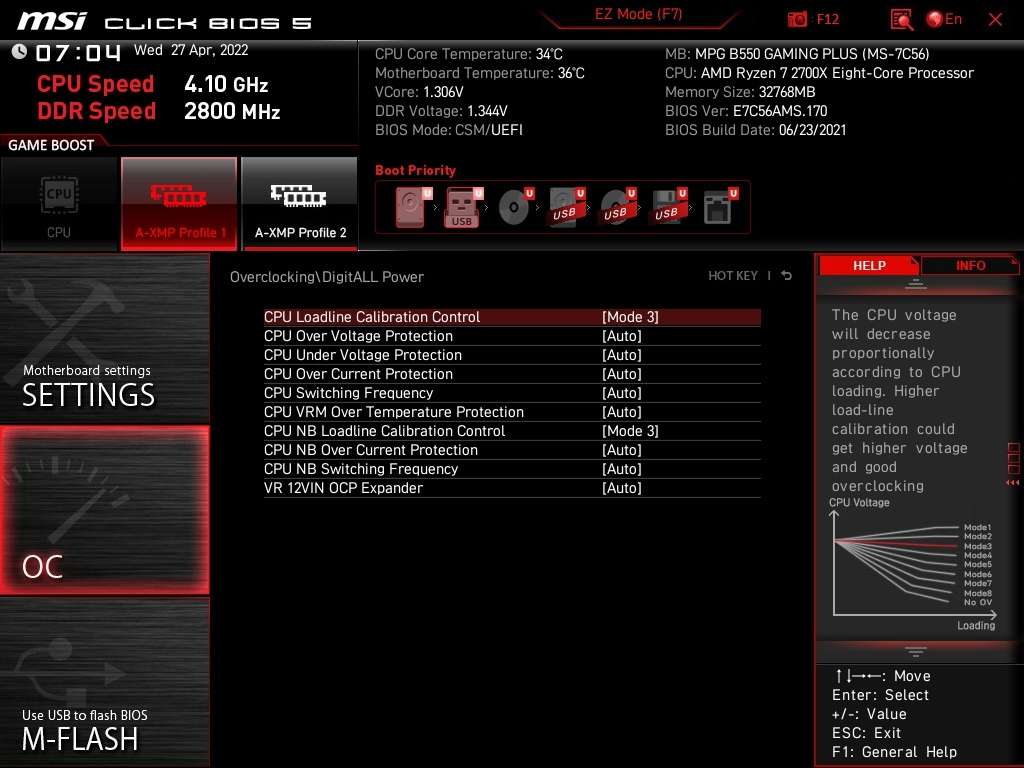Open M-FLASH to flash BIOS
The height and width of the screenshot is (768, 1024).
[x=104, y=682]
